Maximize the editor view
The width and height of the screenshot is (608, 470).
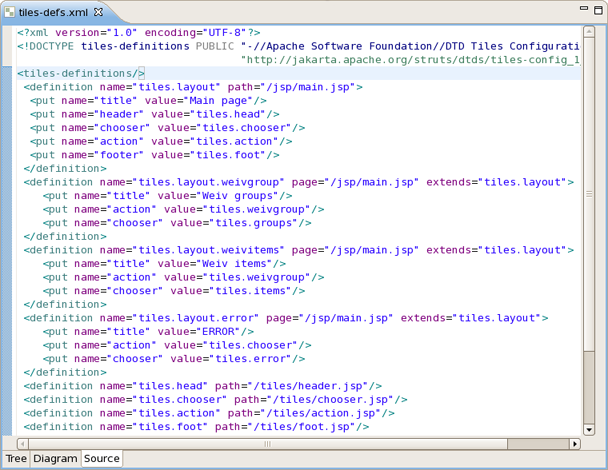(598, 10)
